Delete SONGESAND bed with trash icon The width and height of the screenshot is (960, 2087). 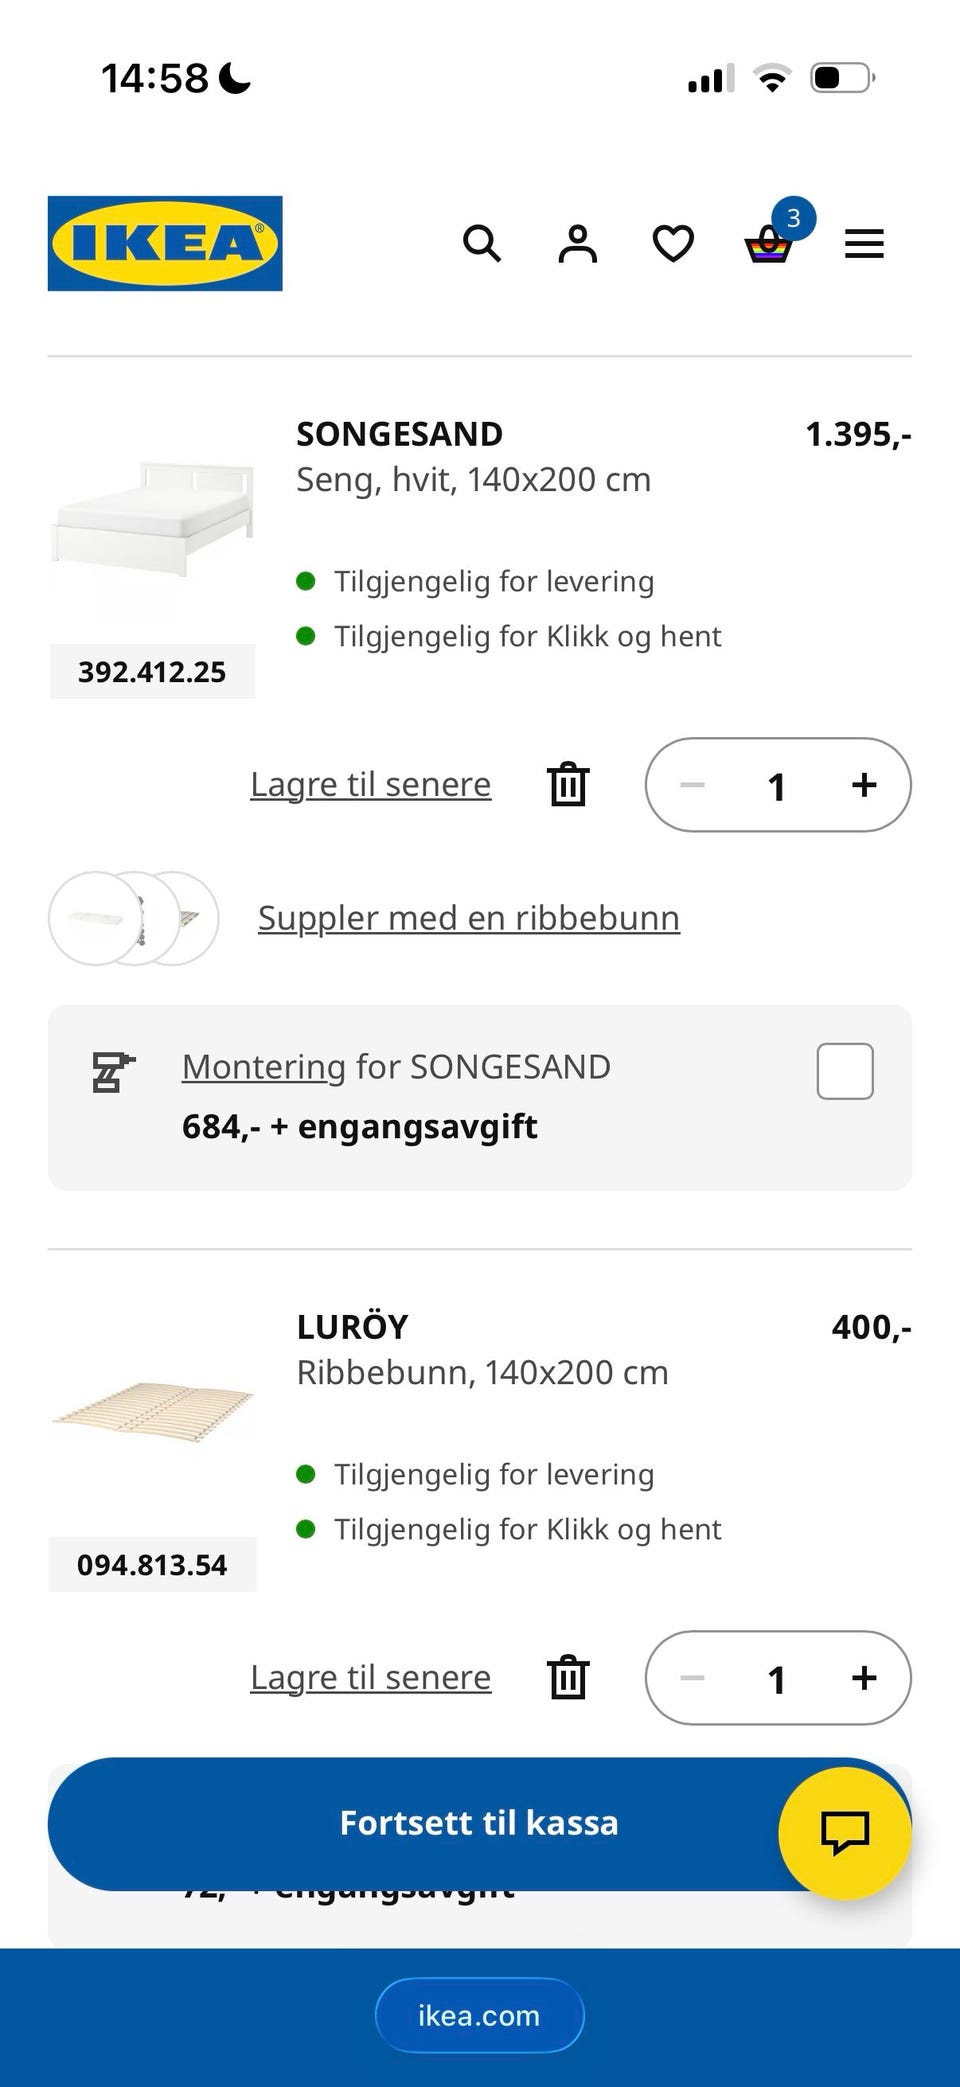pyautogui.click(x=568, y=784)
